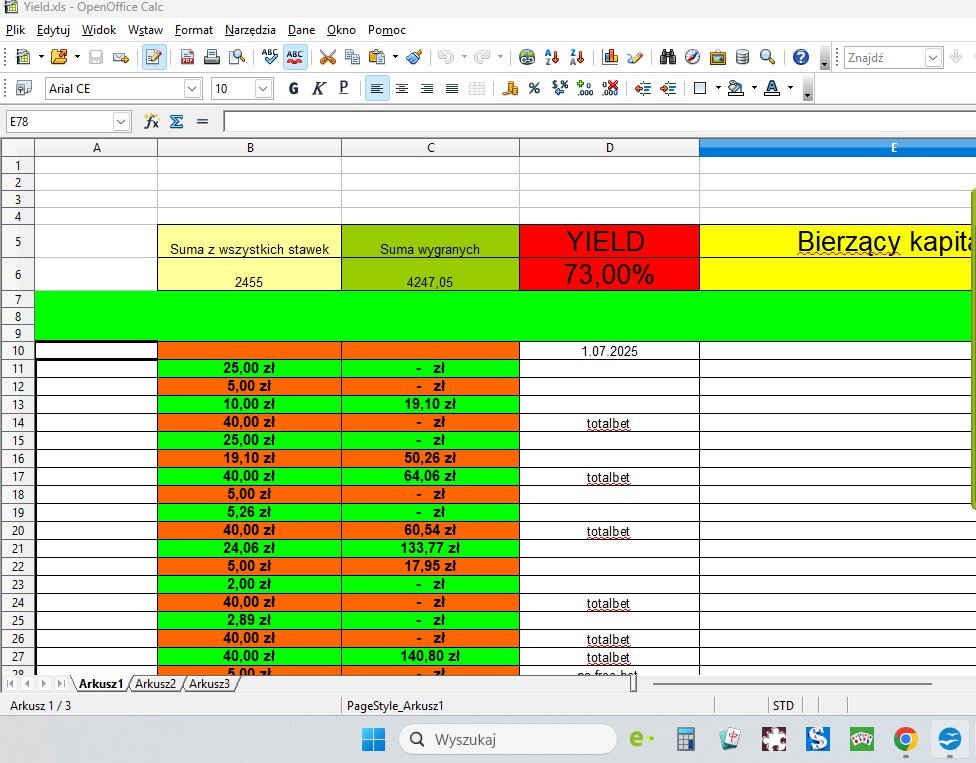Open Find & Replace binoculars icon

pos(668,57)
